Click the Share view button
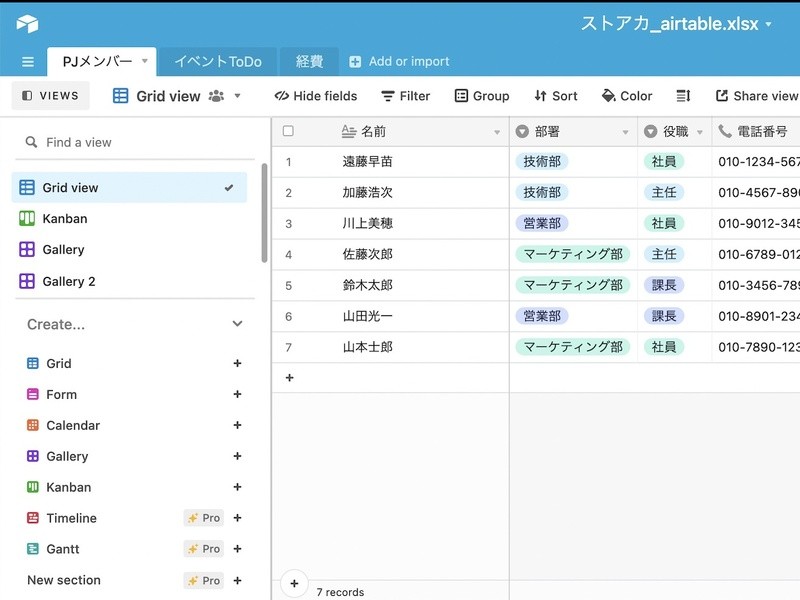This screenshot has width=800, height=600. pos(756,96)
